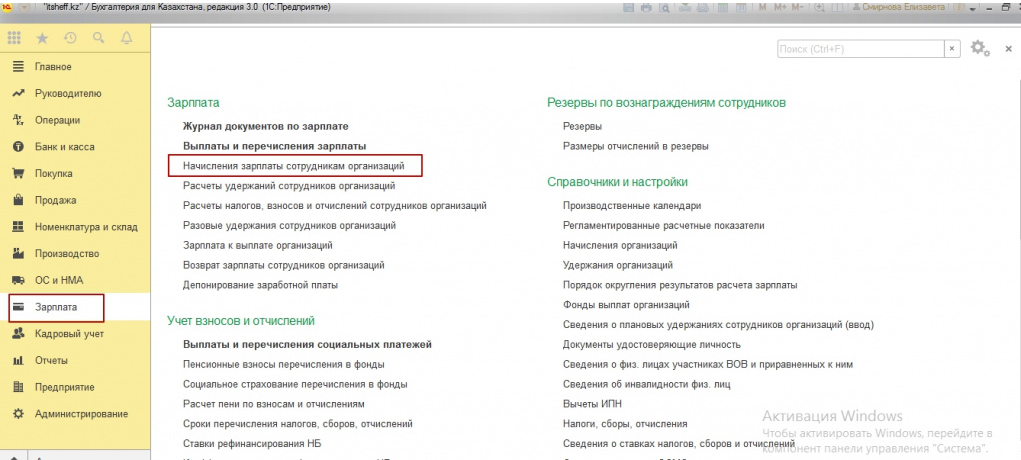Viewport: 1021px width, 460px height.
Task: Open Депонирование заработной платы
Action: tap(260, 285)
